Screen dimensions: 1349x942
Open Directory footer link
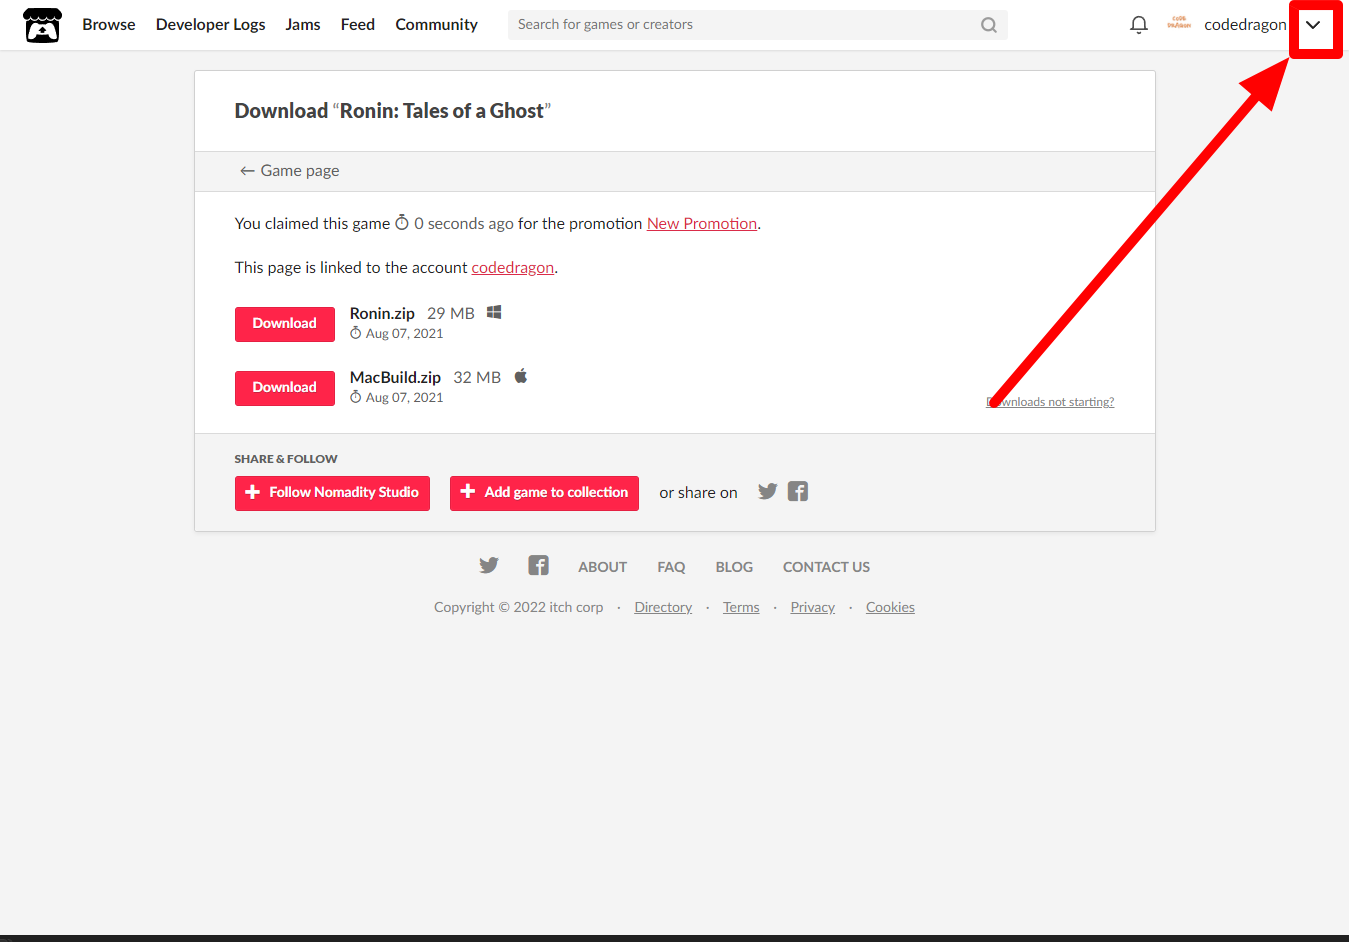pyautogui.click(x=663, y=607)
